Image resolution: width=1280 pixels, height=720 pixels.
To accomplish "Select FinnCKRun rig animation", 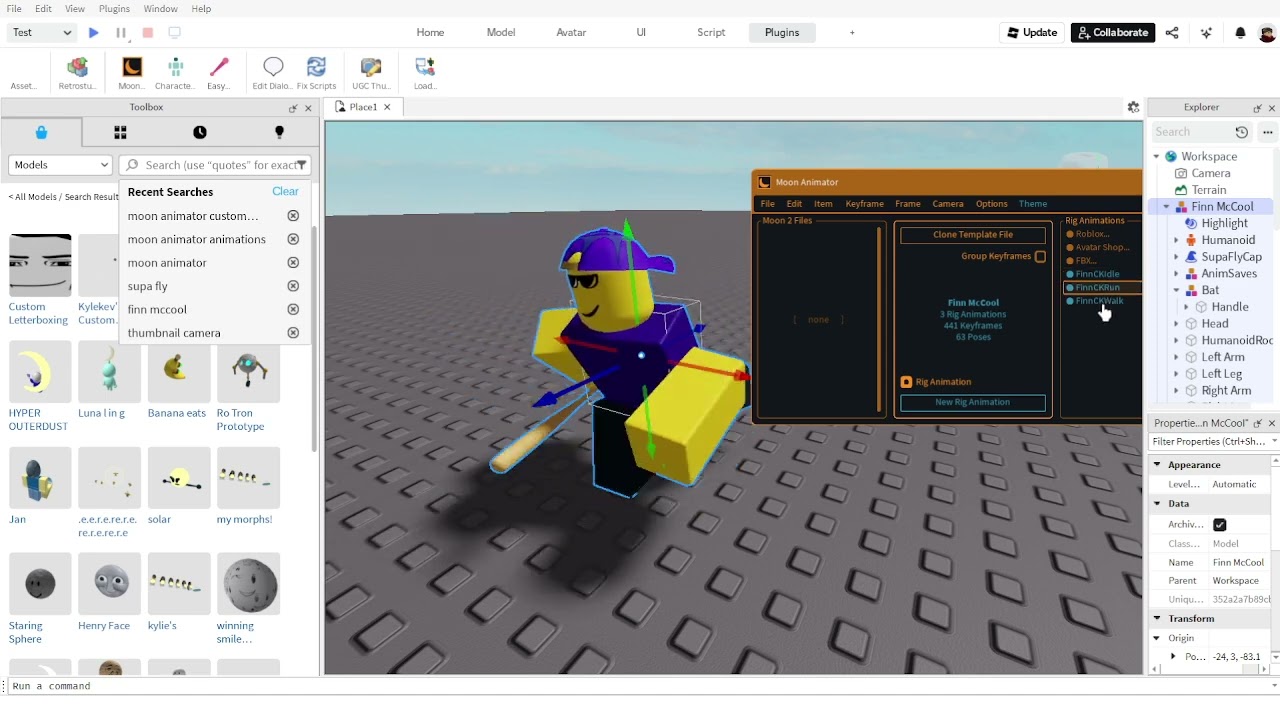I will (x=1096, y=288).
